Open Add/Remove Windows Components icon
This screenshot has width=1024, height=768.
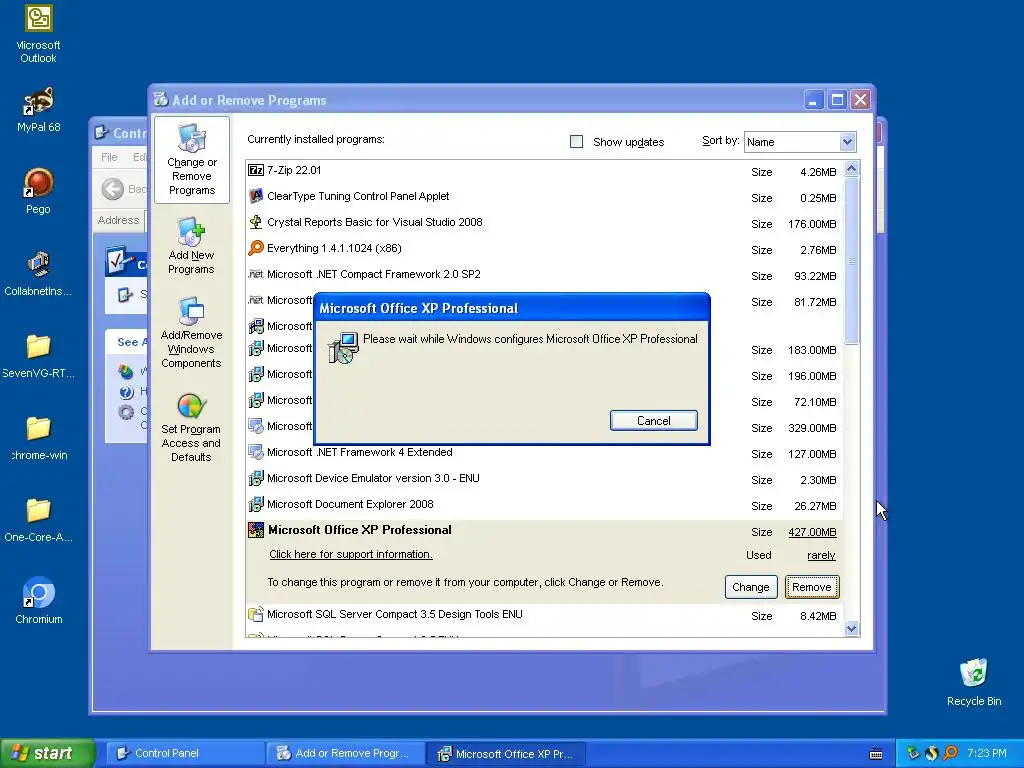click(191, 332)
